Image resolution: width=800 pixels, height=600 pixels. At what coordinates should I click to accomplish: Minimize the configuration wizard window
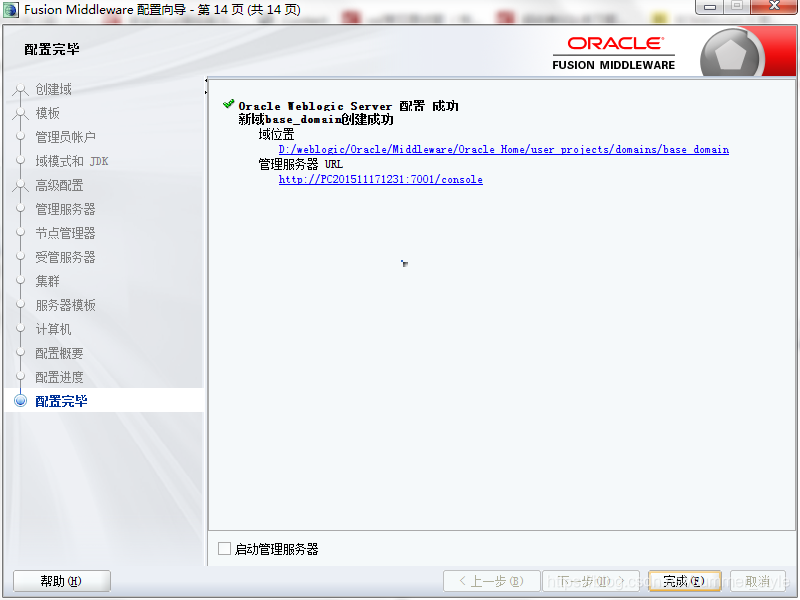710,7
